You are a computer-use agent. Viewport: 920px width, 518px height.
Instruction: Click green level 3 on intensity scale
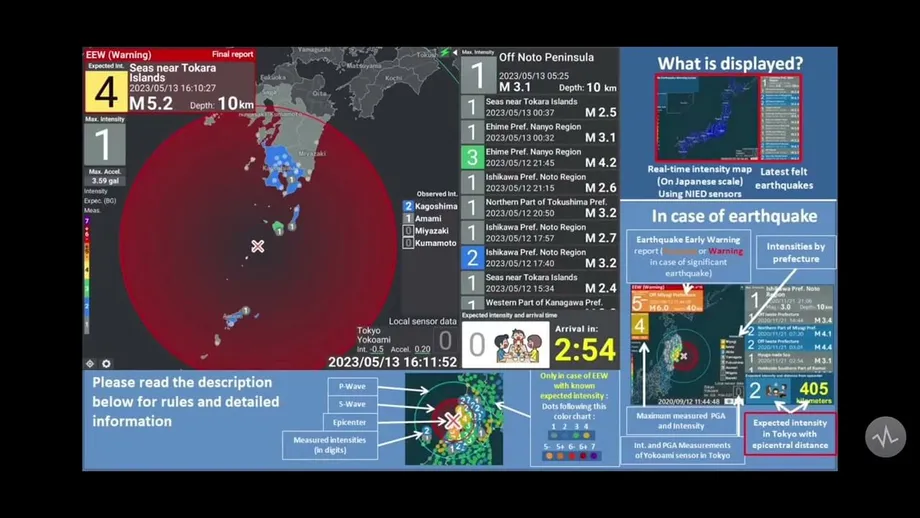[x=87, y=289]
